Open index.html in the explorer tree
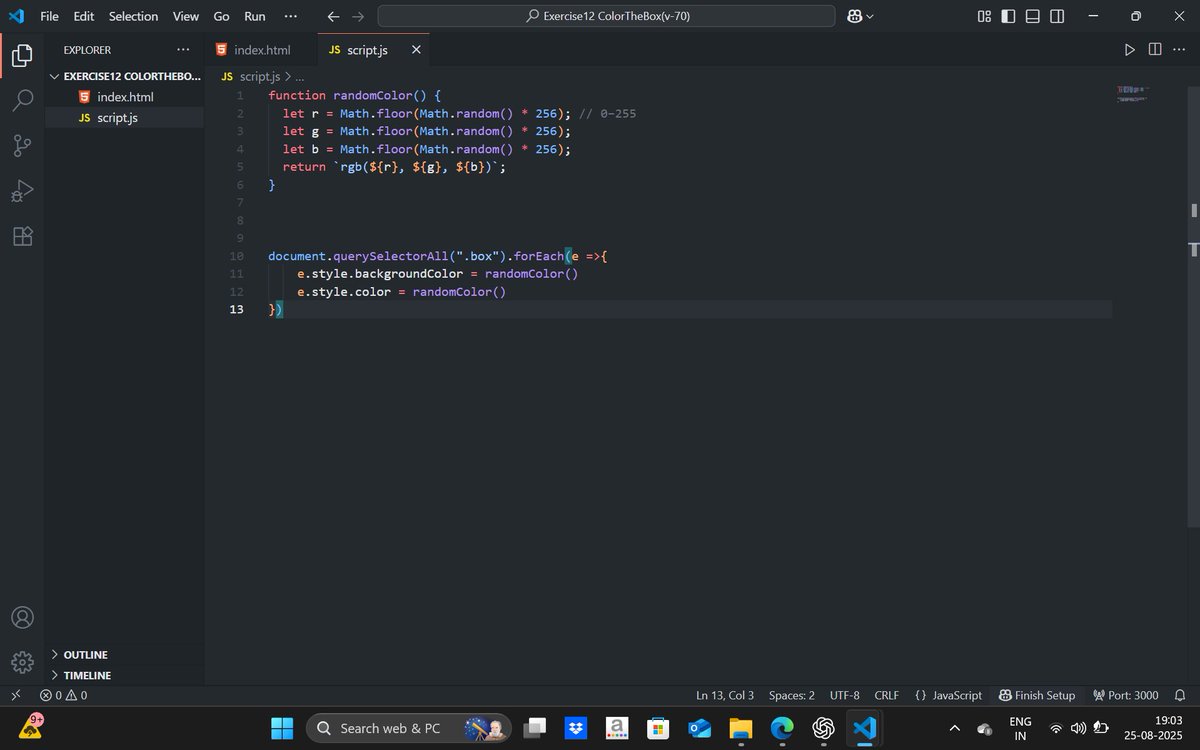The width and height of the screenshot is (1200, 750). (124, 97)
